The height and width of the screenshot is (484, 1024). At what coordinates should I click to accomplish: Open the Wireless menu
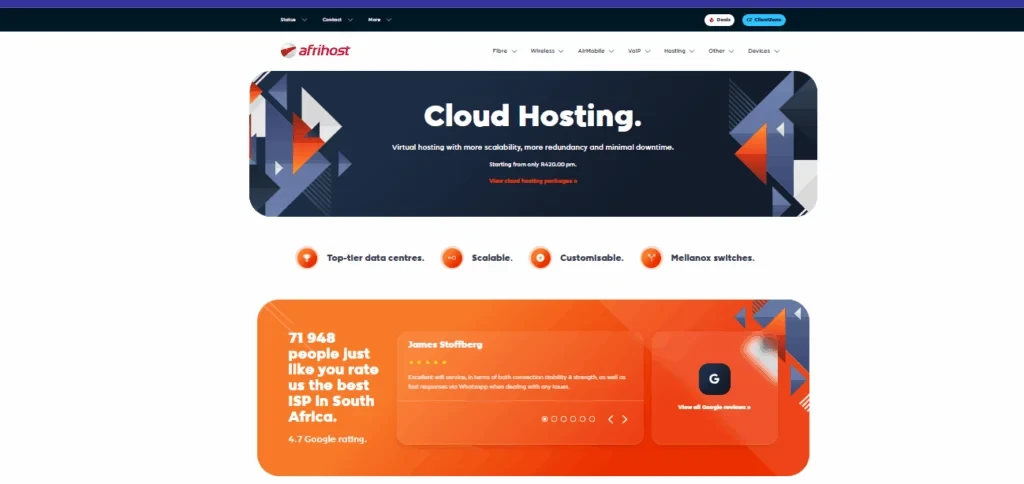coord(547,51)
